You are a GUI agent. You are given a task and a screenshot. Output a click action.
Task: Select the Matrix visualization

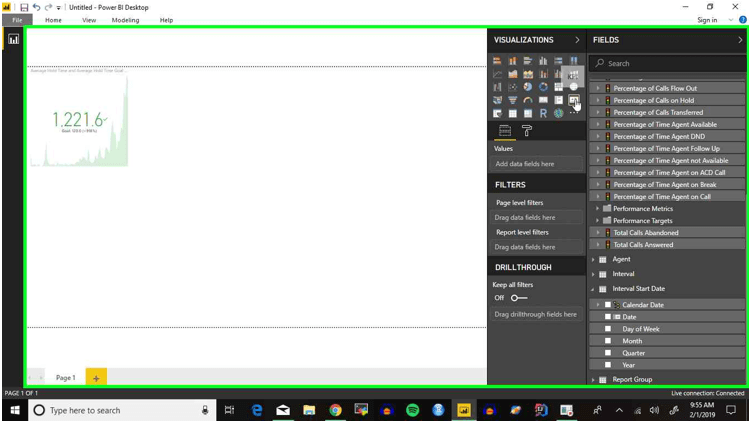coord(528,113)
